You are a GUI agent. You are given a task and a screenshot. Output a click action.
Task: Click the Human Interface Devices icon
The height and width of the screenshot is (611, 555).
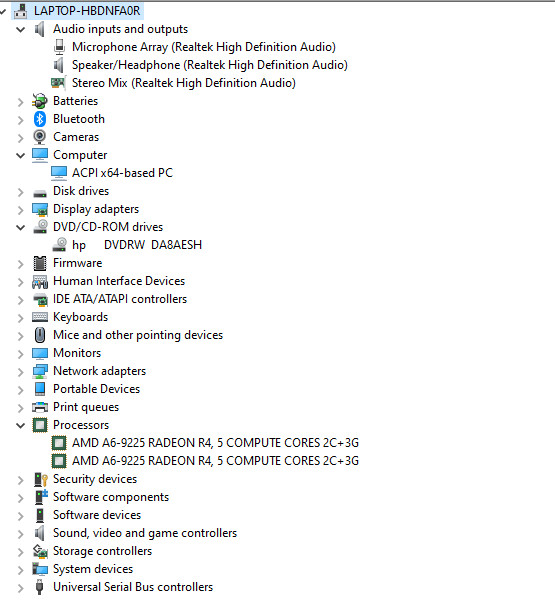tap(40, 281)
